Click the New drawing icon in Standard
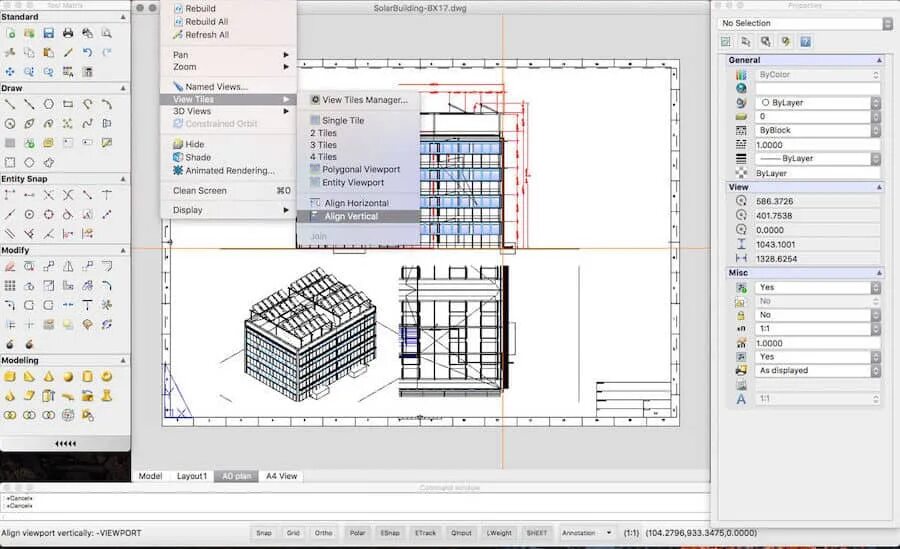This screenshot has height=549, width=900. point(10,33)
